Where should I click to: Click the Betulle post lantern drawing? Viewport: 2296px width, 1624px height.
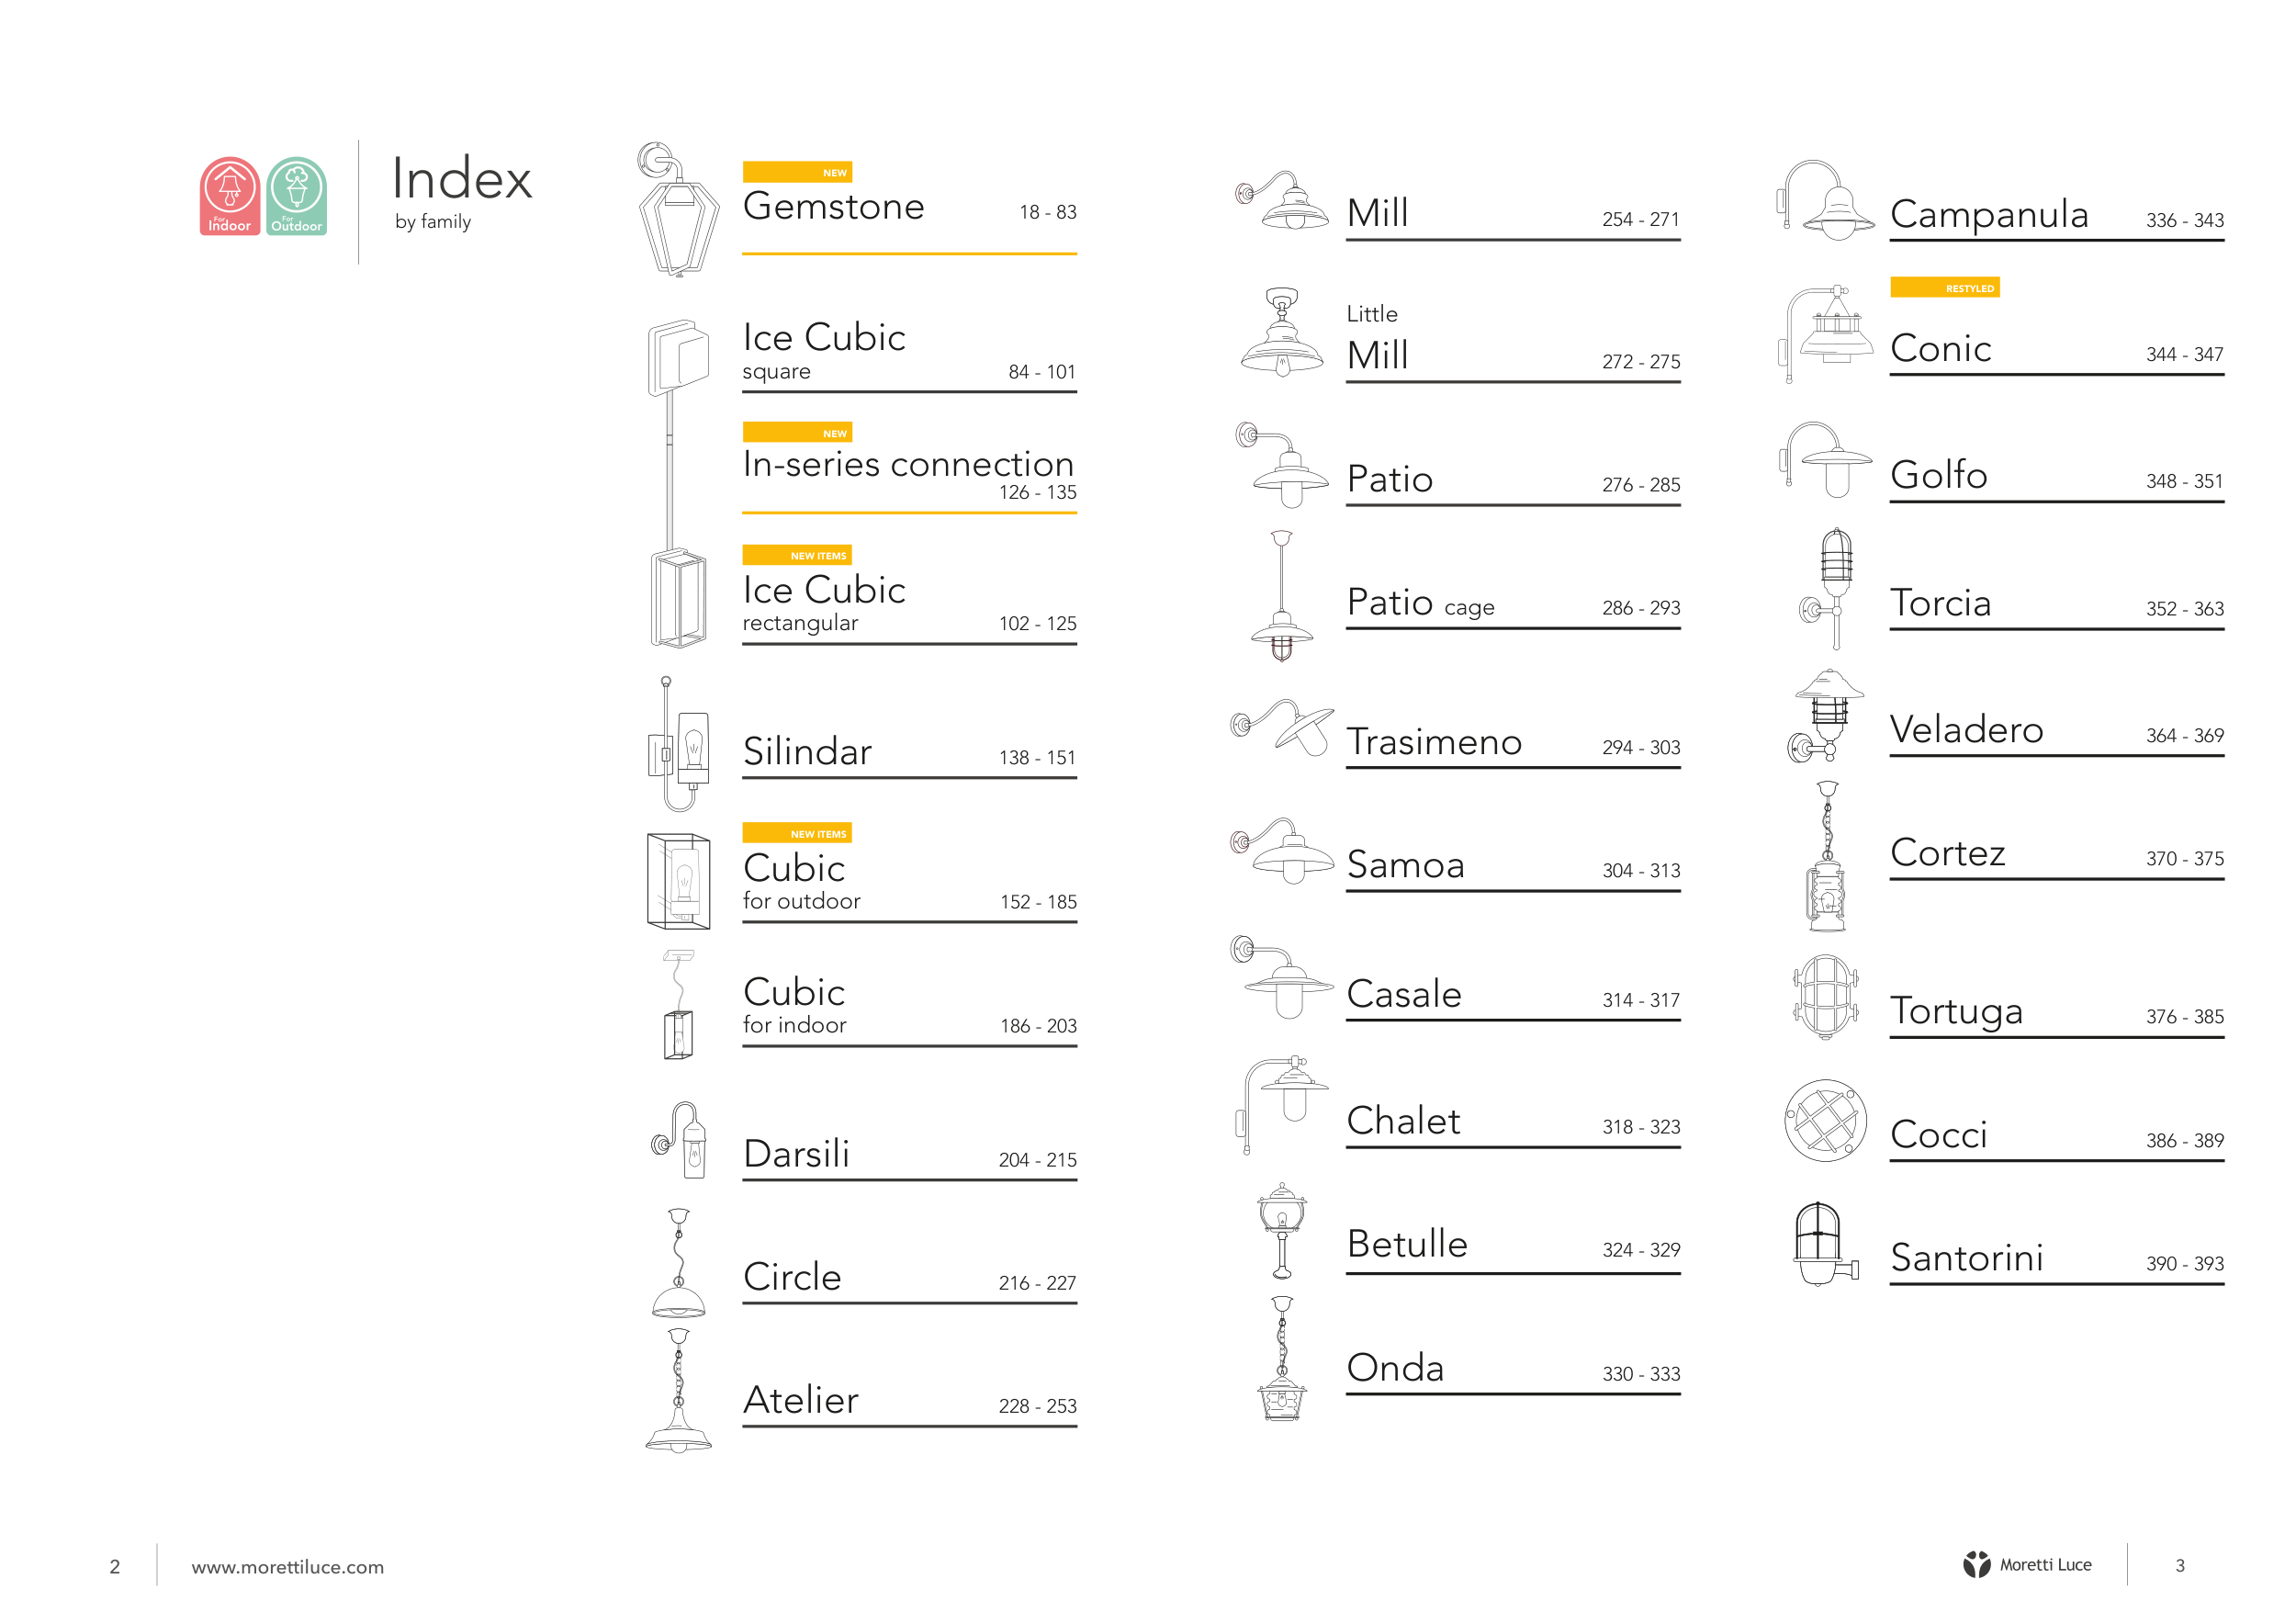[x=1282, y=1231]
